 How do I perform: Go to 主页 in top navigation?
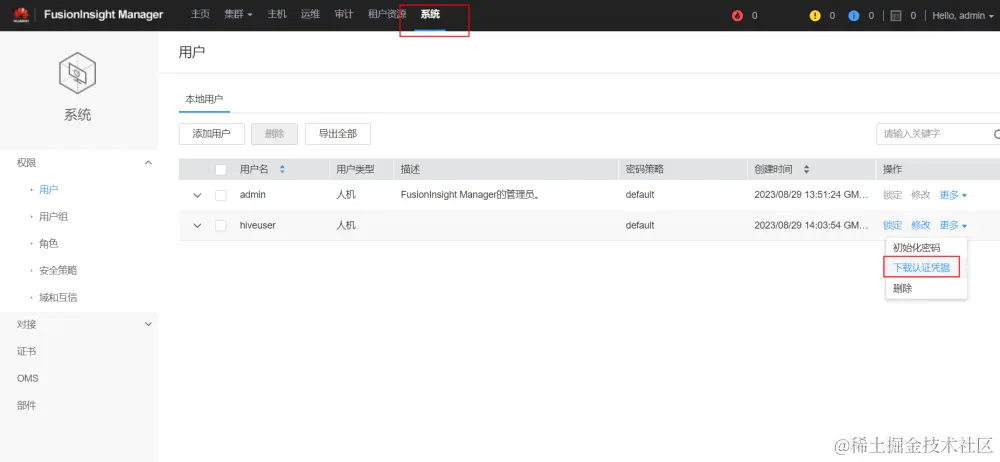tap(200, 15)
